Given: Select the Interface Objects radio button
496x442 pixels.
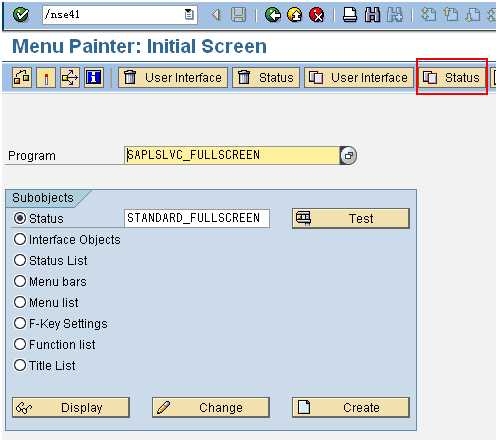Looking at the screenshot, I should [x=20, y=239].
